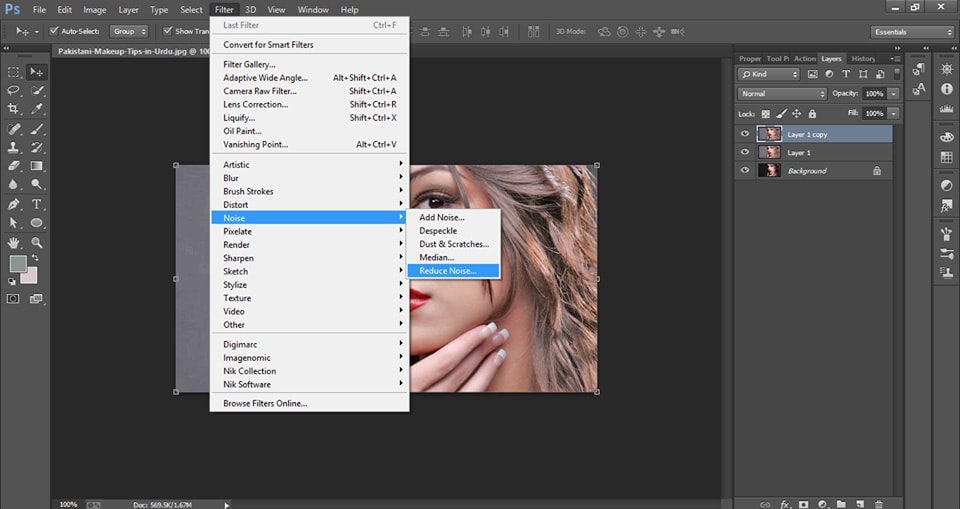Choose Reduce Noise from the Noise submenu
Screen dimensions: 960x509
448,271
